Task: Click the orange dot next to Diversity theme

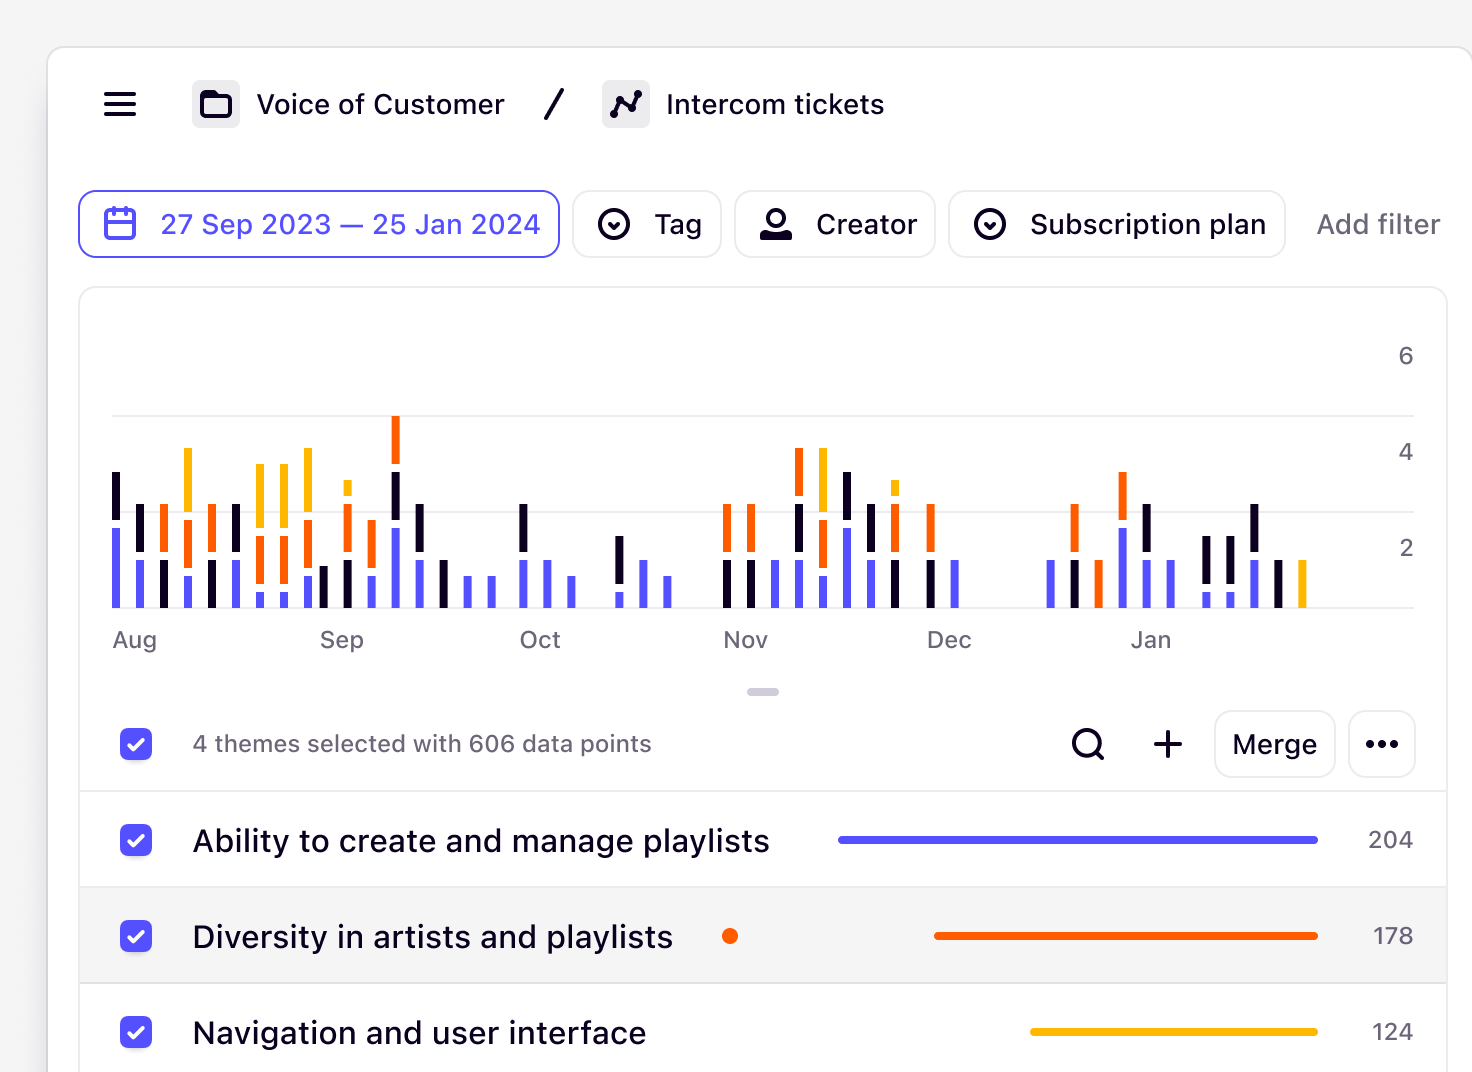Action: (x=731, y=936)
